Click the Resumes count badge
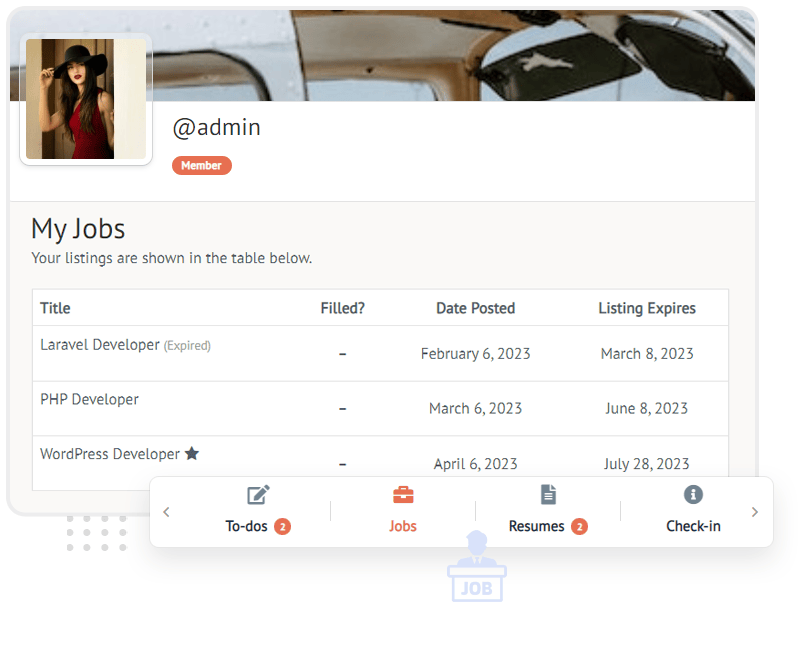The image size is (800, 650). [579, 526]
